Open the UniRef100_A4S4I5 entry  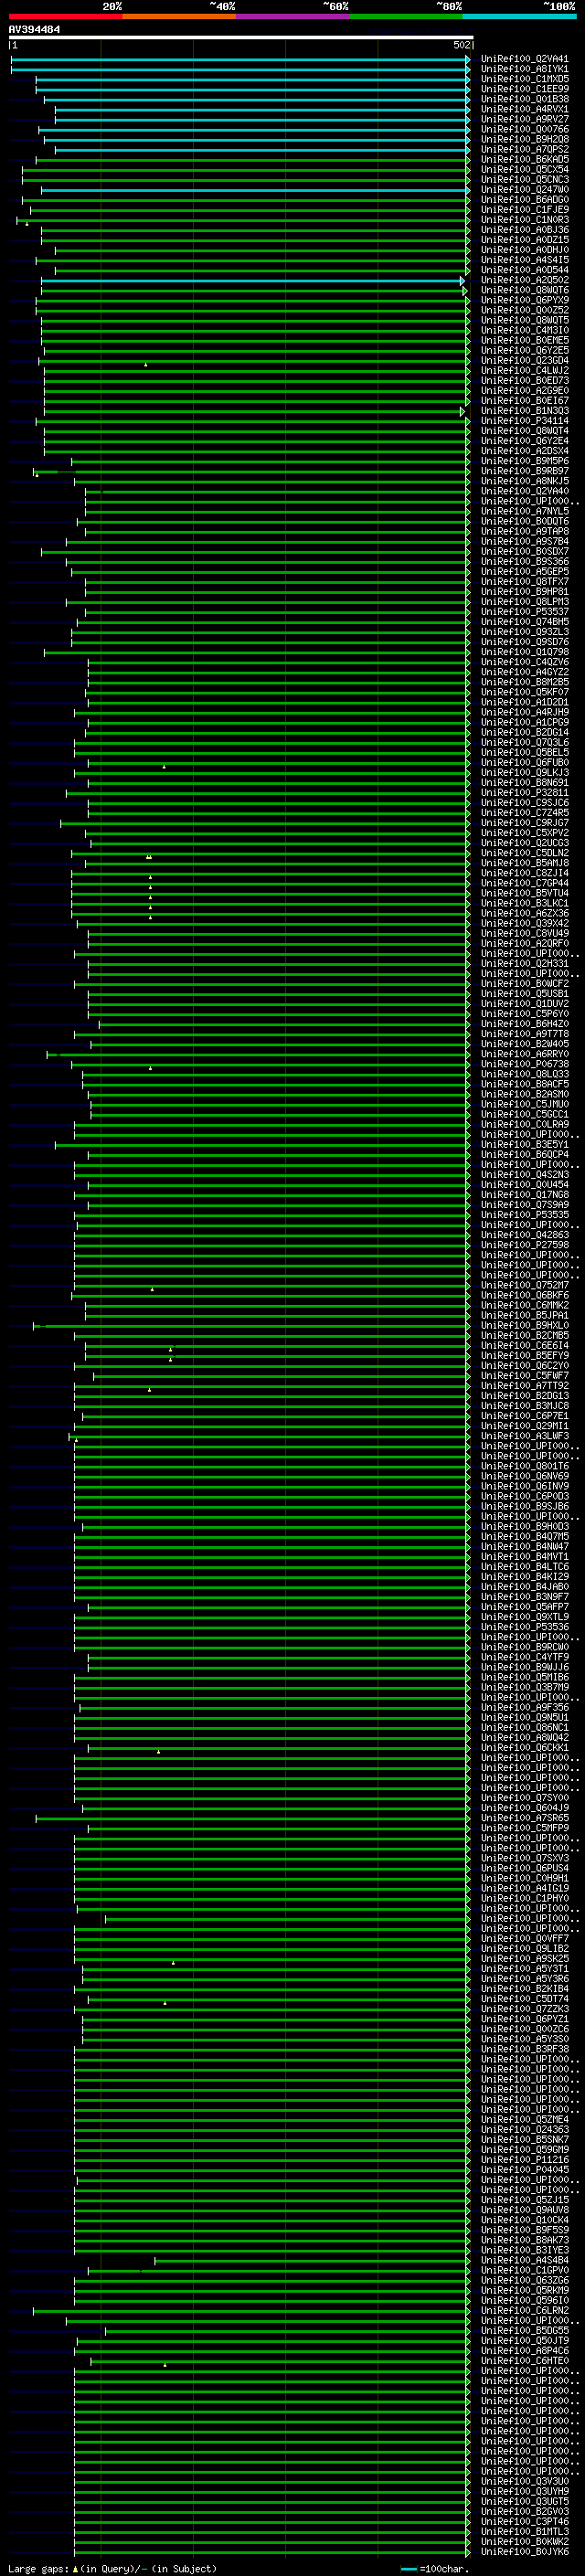[x=524, y=260]
